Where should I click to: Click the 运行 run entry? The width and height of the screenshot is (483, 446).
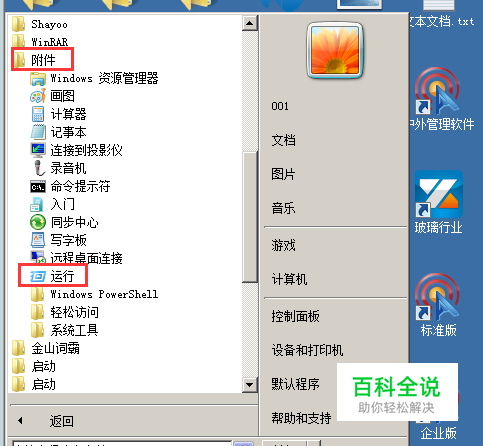[x=53, y=276]
